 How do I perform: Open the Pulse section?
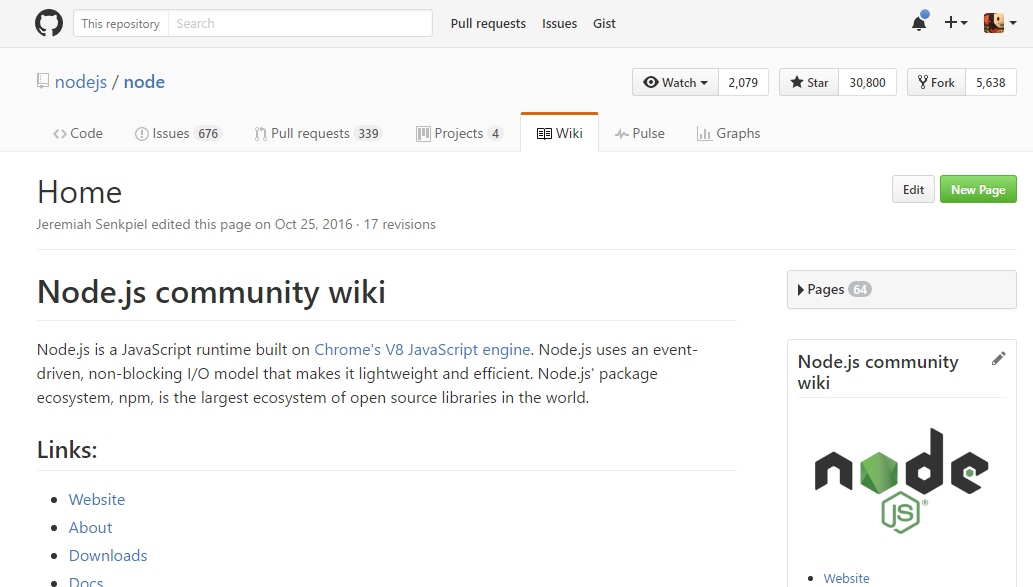coord(640,132)
